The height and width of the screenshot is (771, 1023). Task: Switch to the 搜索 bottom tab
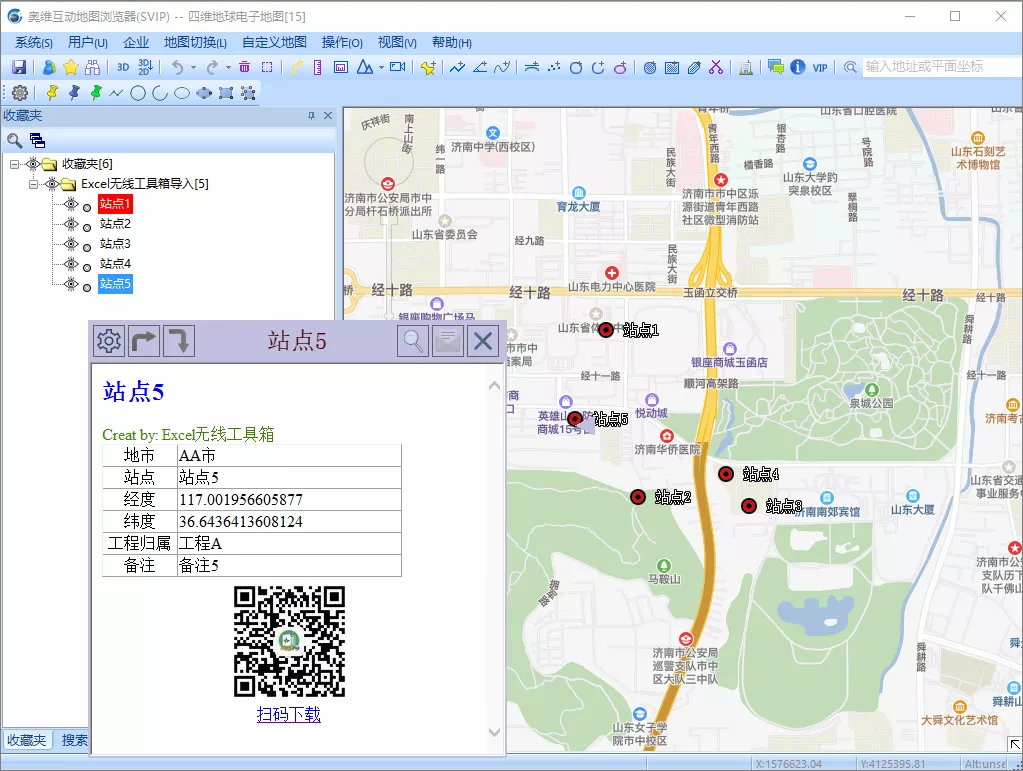[74, 740]
